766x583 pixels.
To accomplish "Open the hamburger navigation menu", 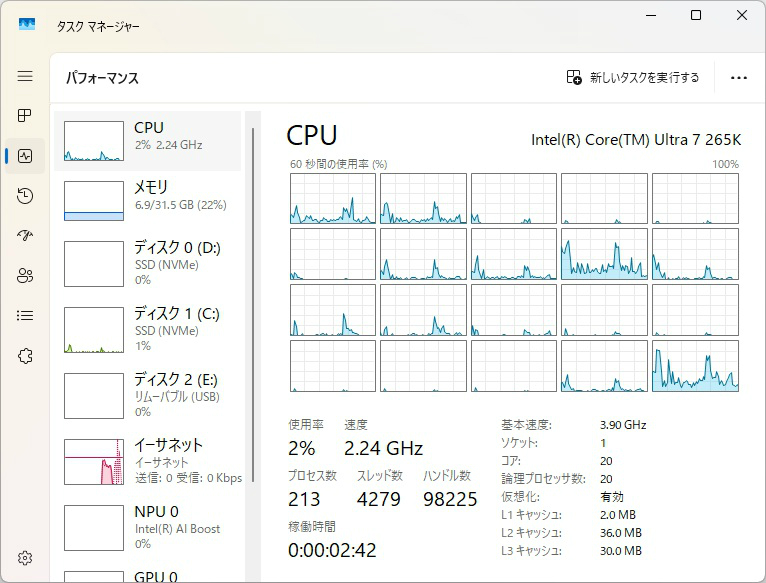I will [x=25, y=76].
